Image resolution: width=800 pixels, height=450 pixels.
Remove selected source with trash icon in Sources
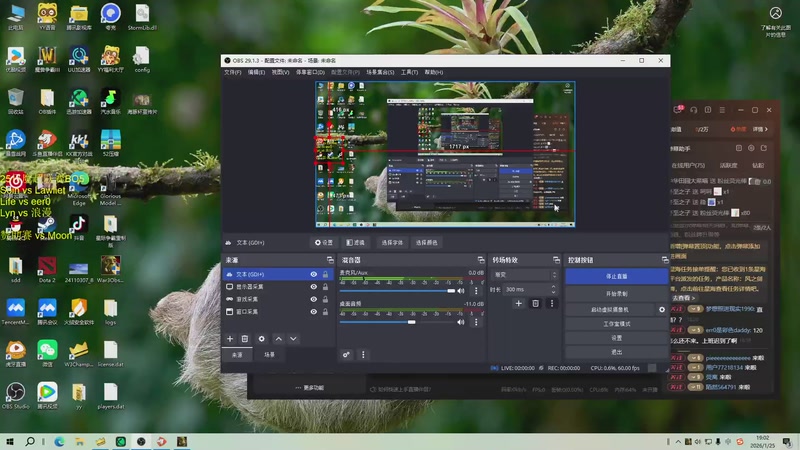coord(245,339)
